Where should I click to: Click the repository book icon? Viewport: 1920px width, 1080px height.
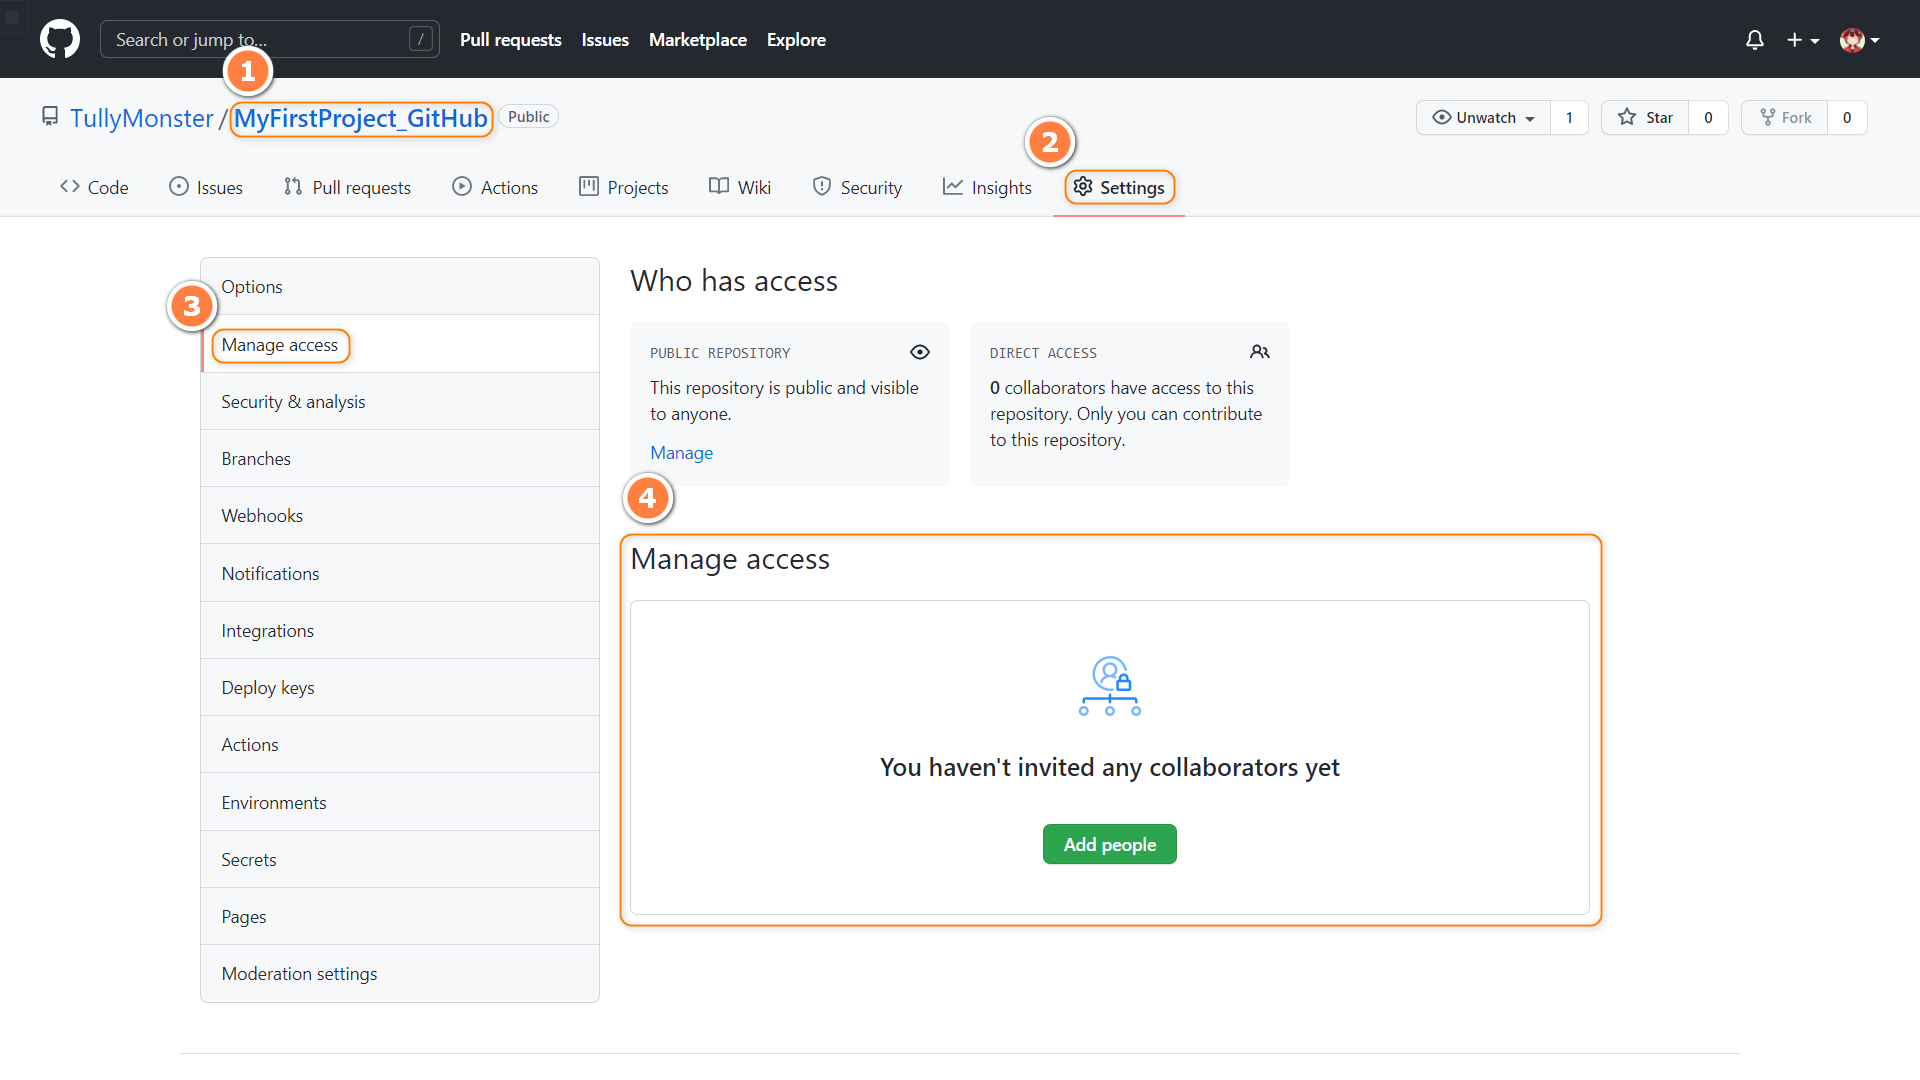pyautogui.click(x=50, y=117)
